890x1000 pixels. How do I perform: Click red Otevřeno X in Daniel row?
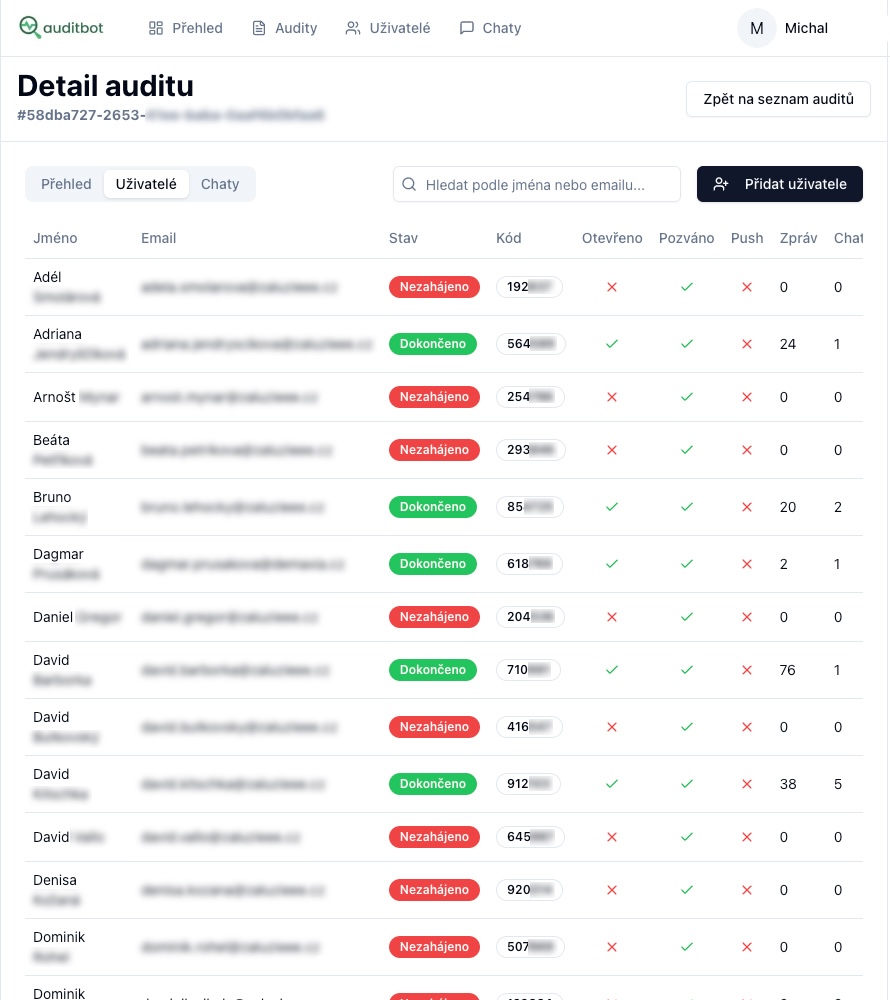click(612, 617)
